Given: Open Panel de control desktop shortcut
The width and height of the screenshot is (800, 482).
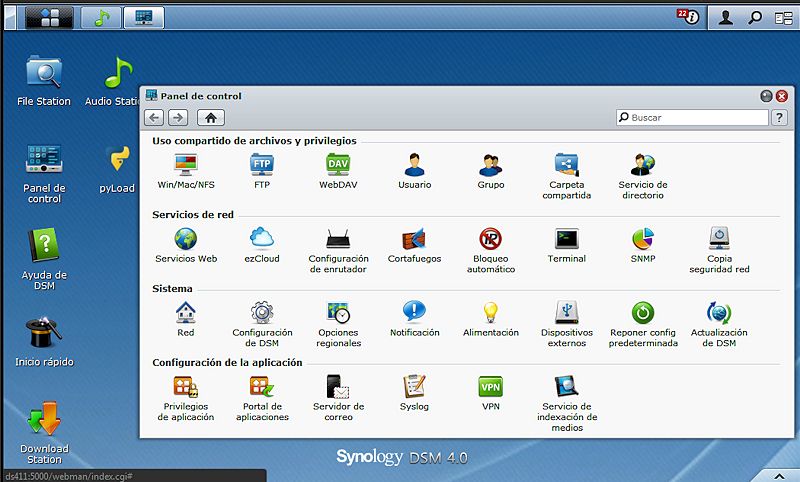Looking at the screenshot, I should tap(44, 173).
